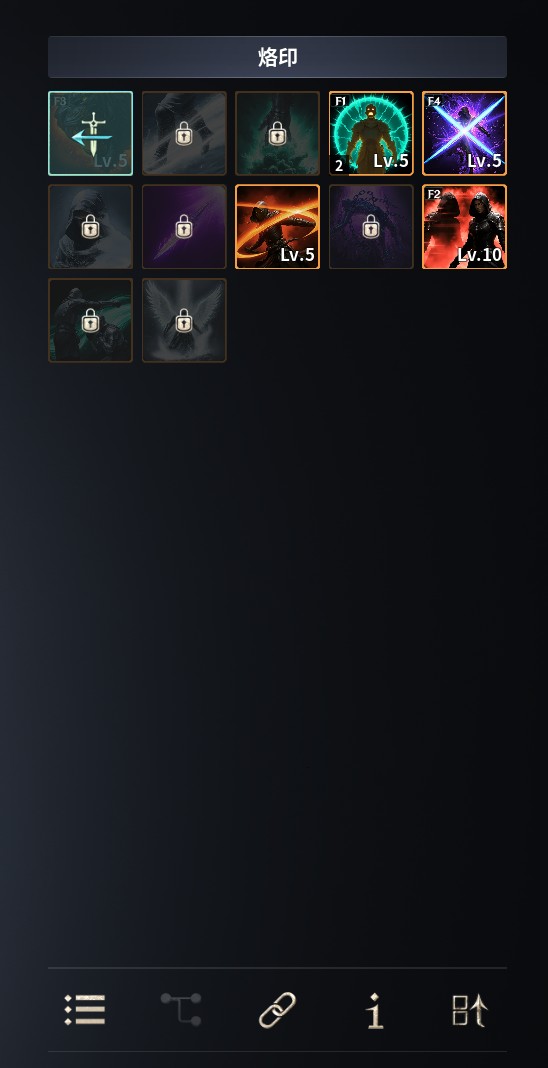Click the locked dark chain creature skill
This screenshot has height=1068, width=548.
point(371,227)
